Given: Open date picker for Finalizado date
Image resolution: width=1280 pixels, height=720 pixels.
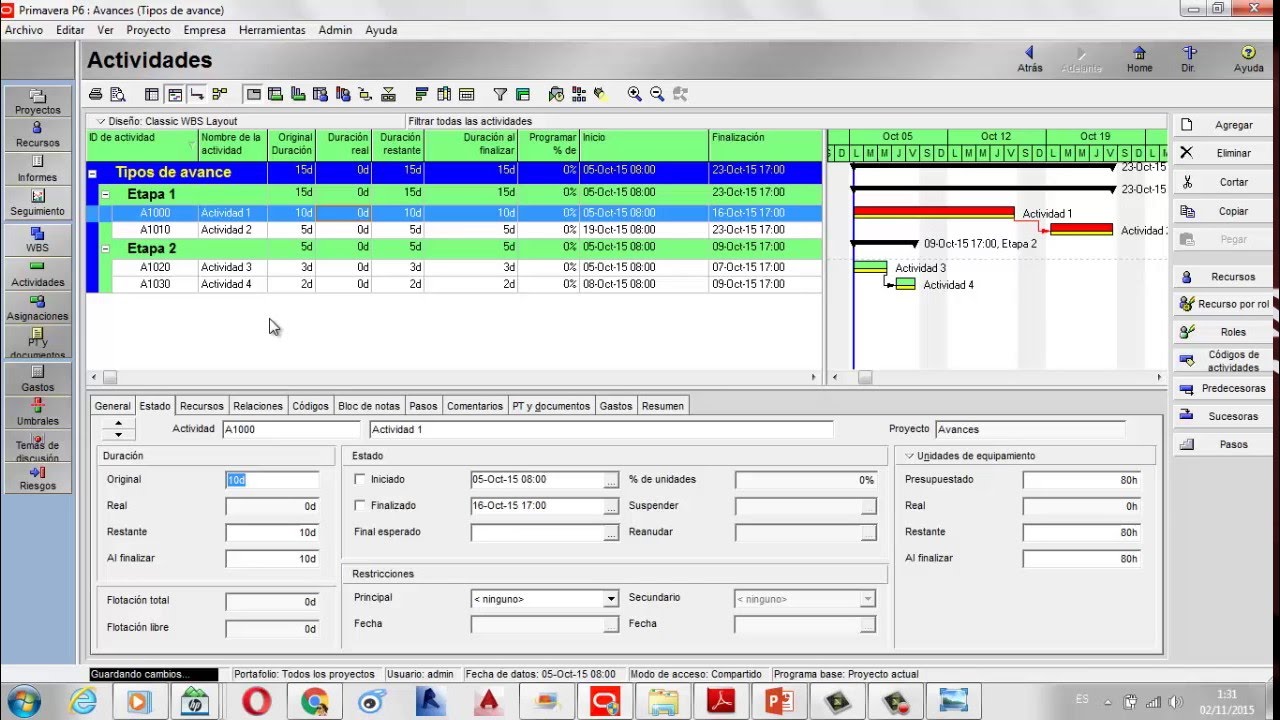Looking at the screenshot, I should pyautogui.click(x=610, y=507).
